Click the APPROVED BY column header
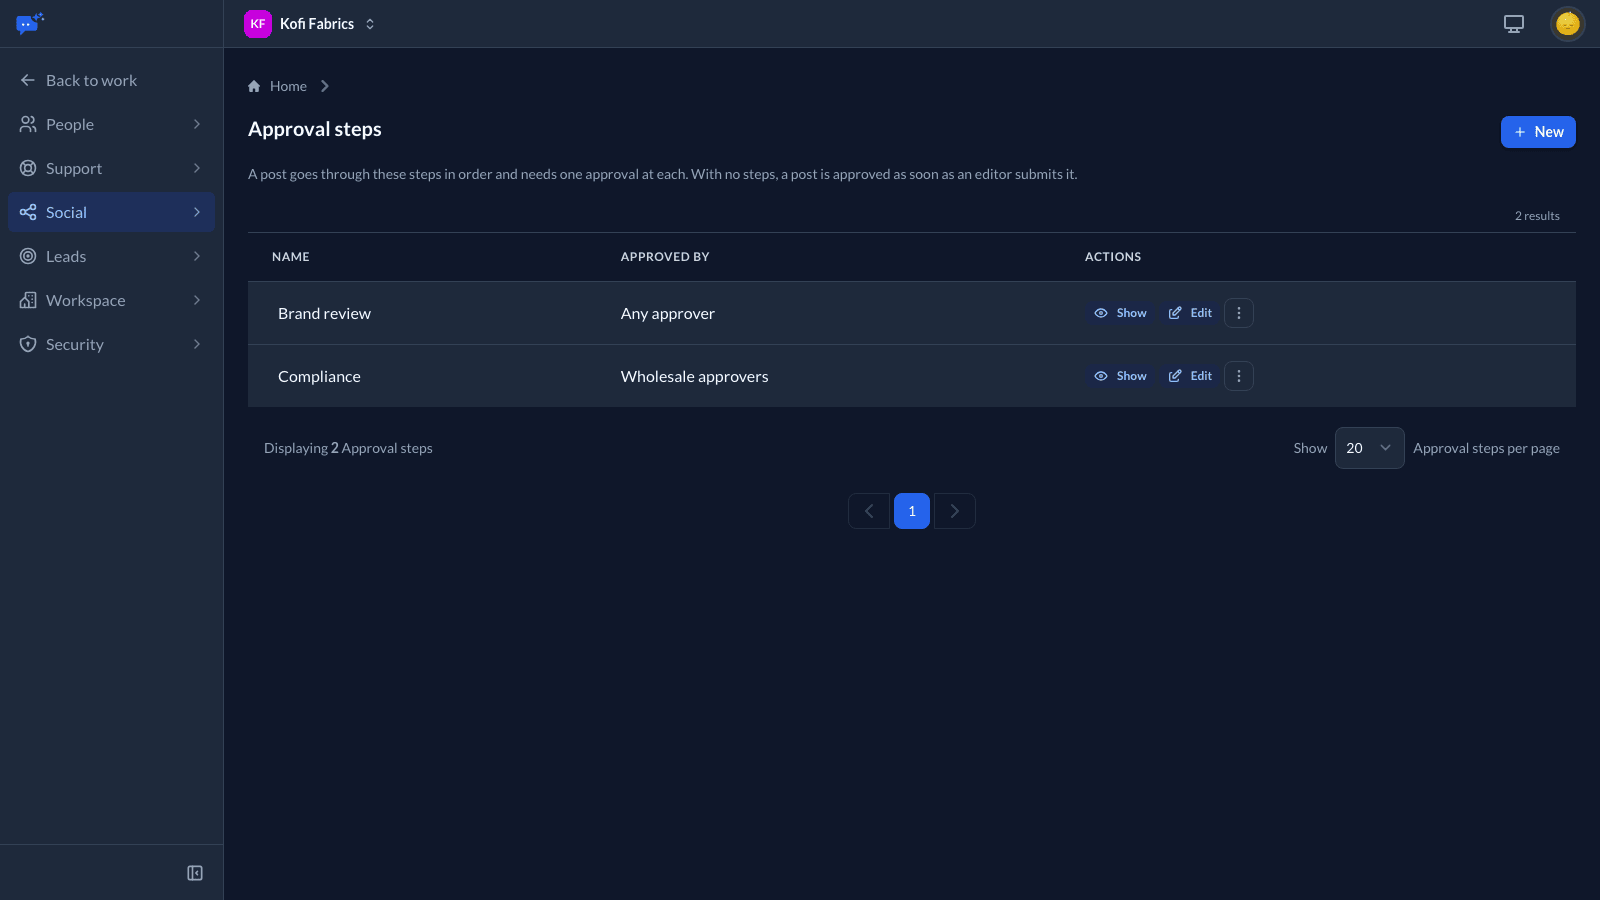This screenshot has height=900, width=1600. pyautogui.click(x=665, y=257)
